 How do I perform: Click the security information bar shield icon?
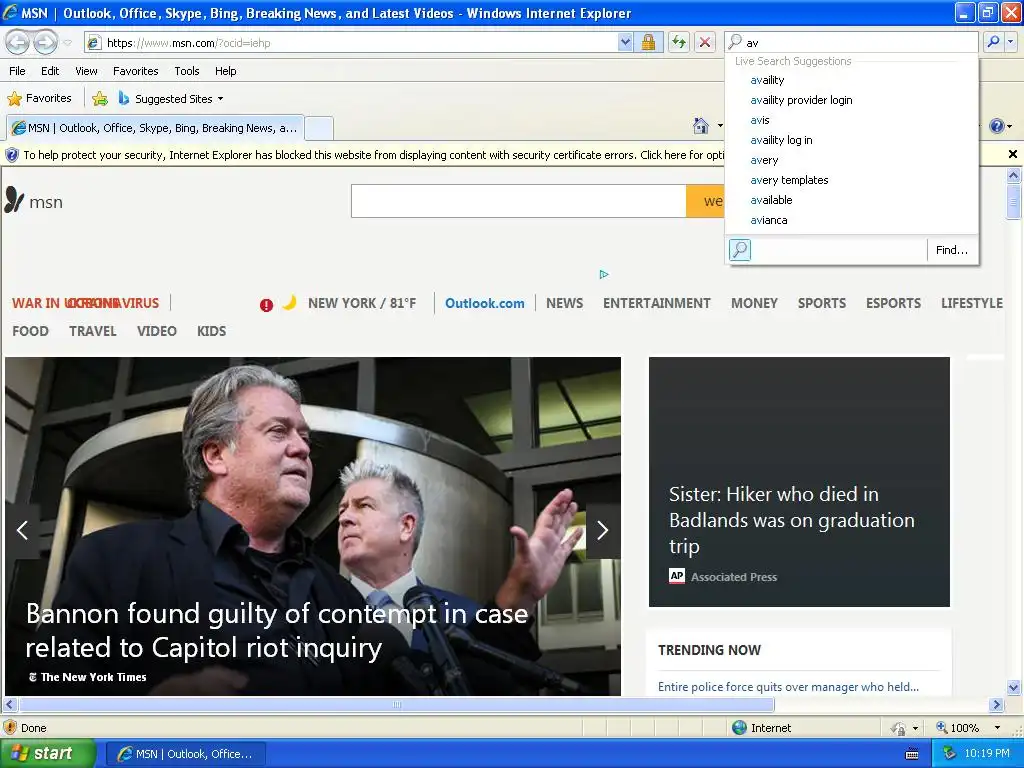coord(12,155)
